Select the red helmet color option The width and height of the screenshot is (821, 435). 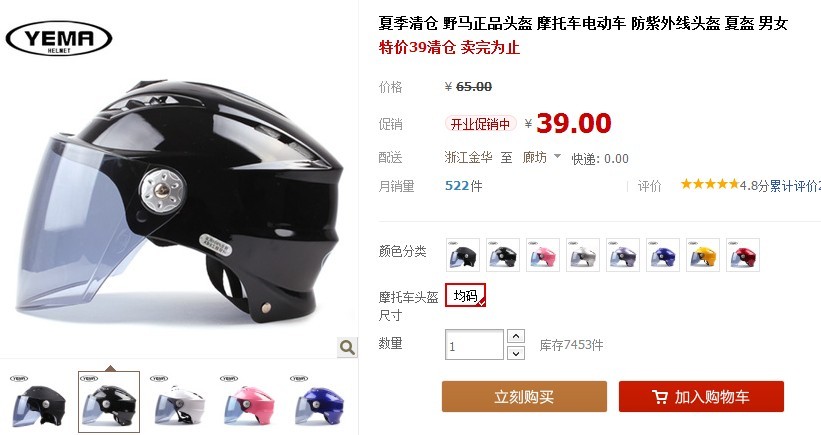(x=742, y=255)
